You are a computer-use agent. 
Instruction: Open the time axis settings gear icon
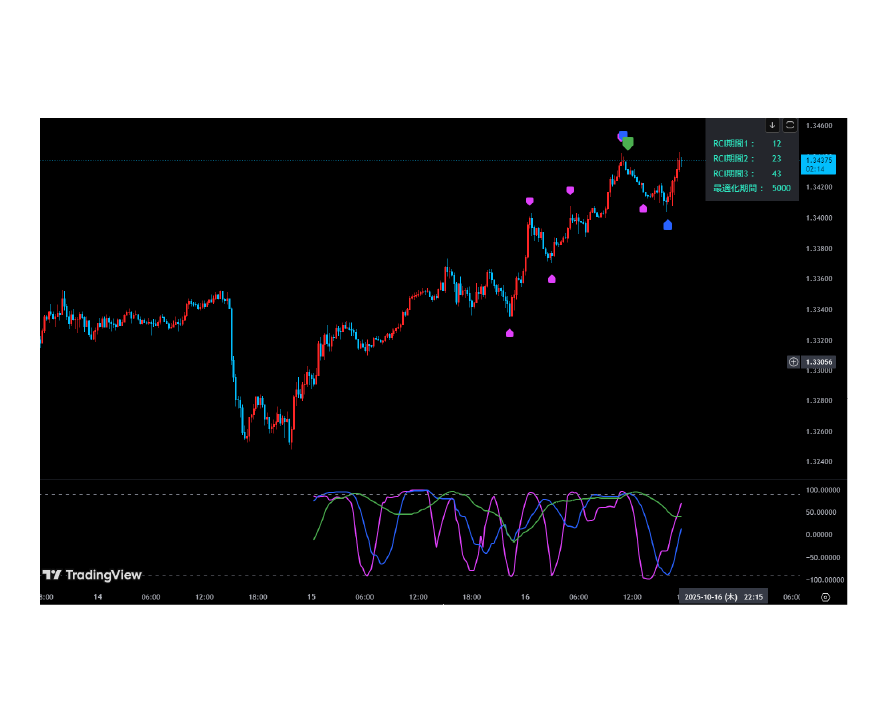[x=825, y=597]
